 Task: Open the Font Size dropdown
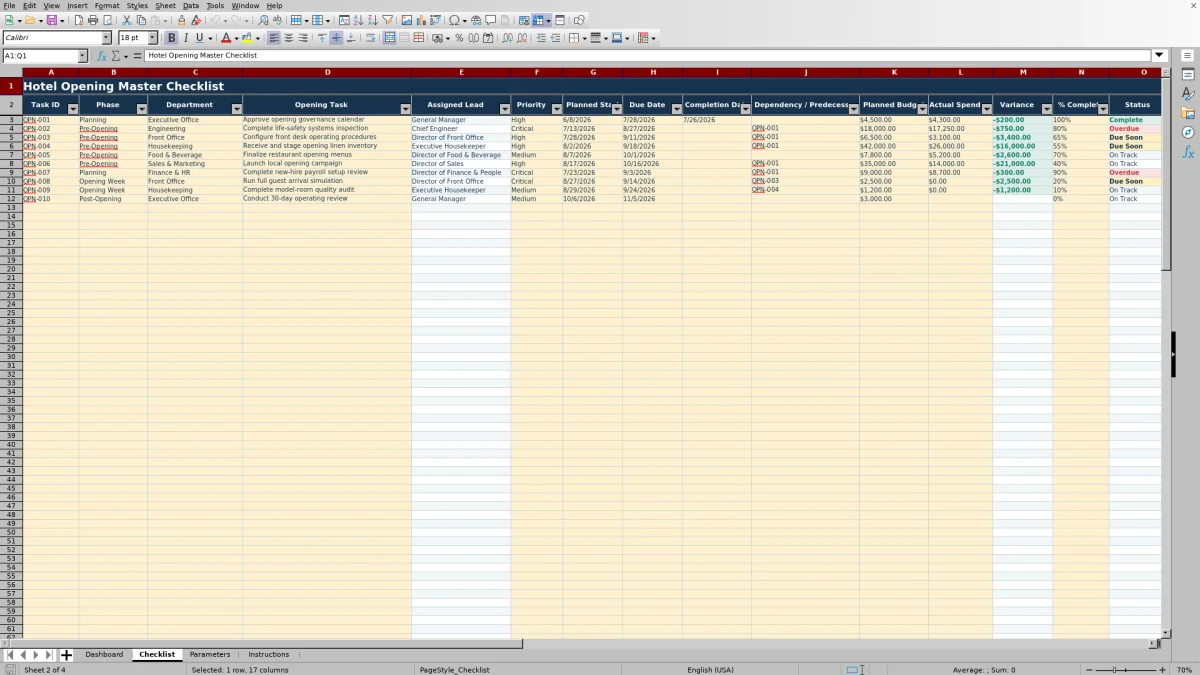click(x=152, y=38)
